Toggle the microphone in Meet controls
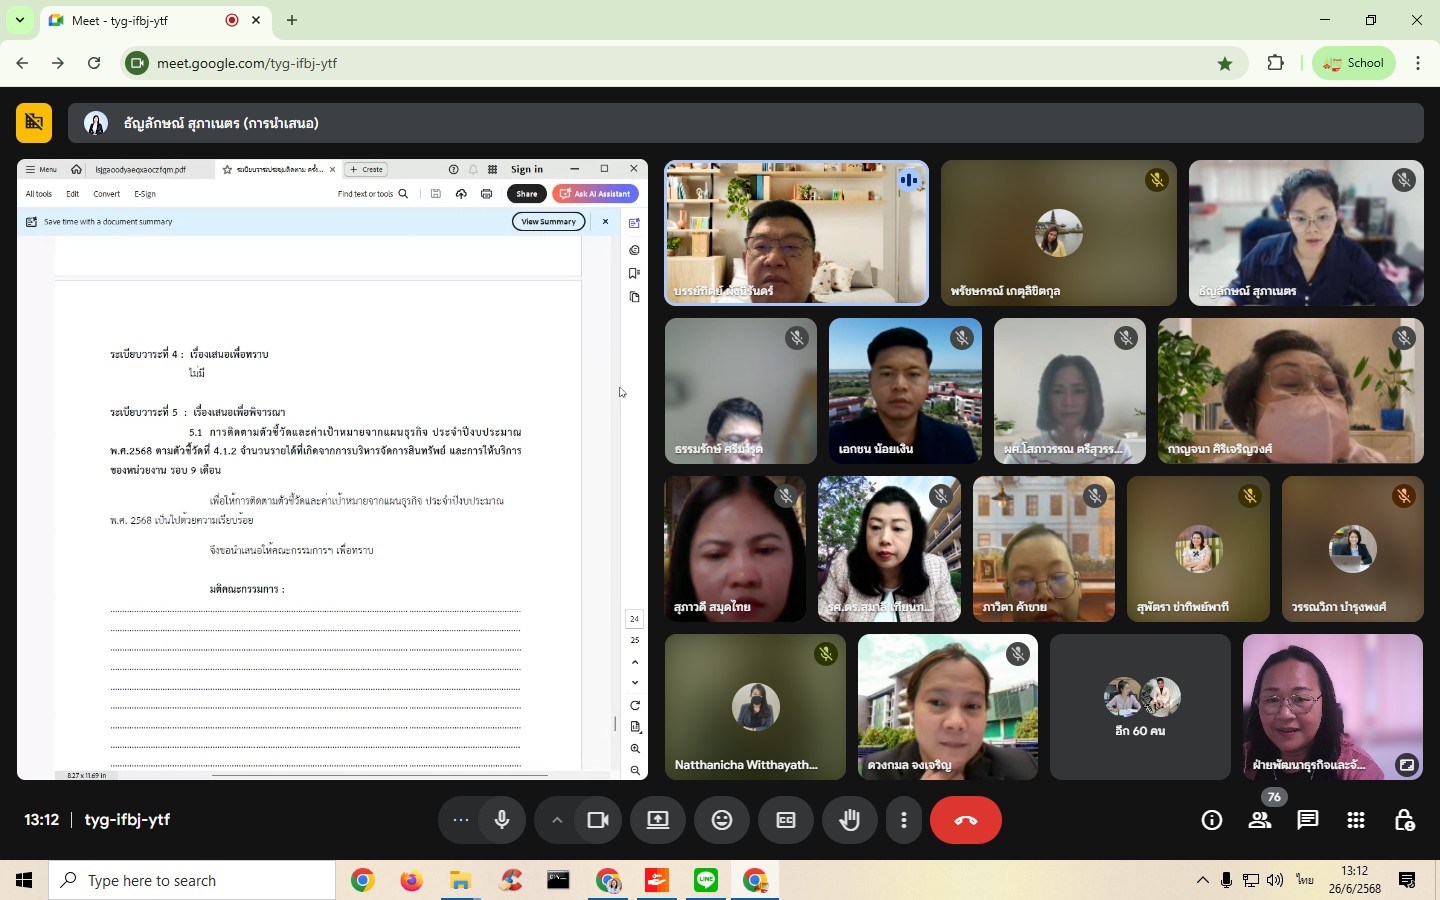Image resolution: width=1440 pixels, height=900 pixels. click(x=502, y=820)
